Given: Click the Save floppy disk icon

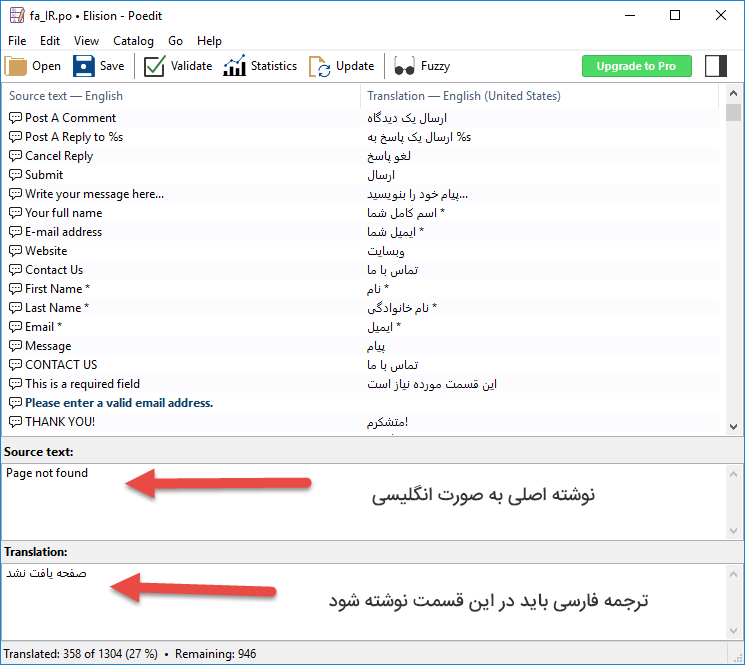Looking at the screenshot, I should 84,66.
